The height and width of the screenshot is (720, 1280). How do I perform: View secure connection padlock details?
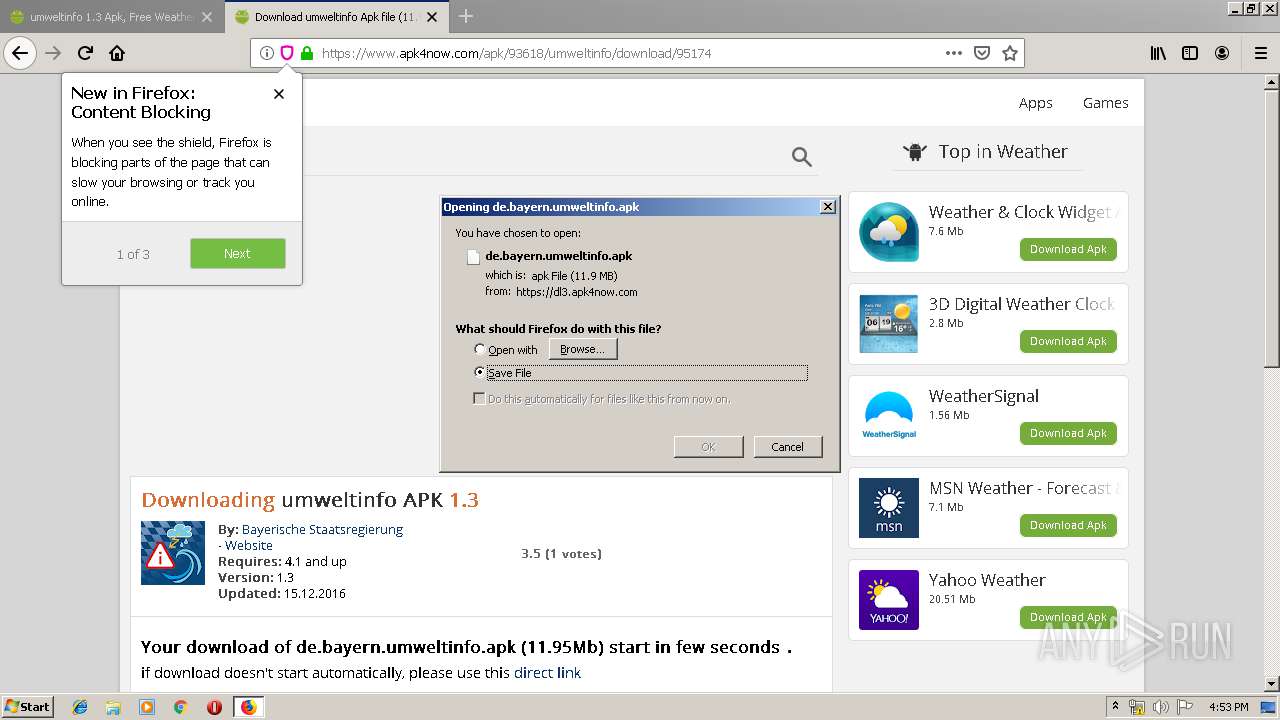(307, 53)
